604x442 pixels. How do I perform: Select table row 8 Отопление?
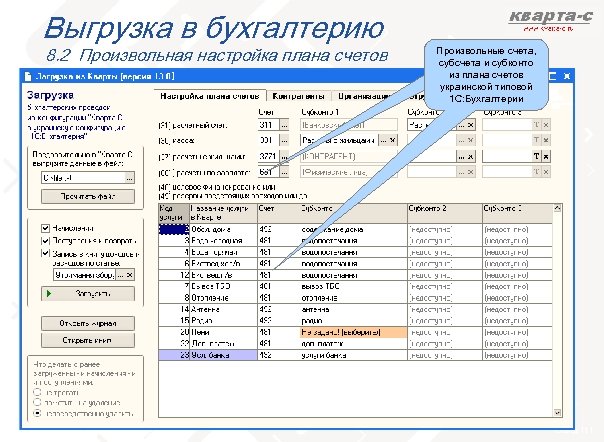coord(355,298)
